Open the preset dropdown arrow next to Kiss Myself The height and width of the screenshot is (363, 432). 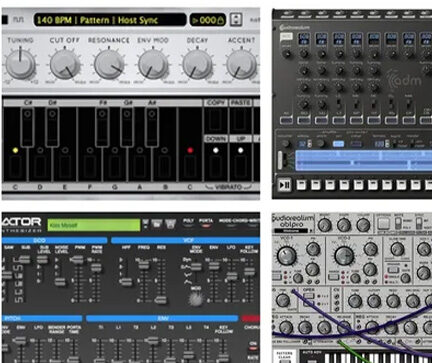click(146, 224)
